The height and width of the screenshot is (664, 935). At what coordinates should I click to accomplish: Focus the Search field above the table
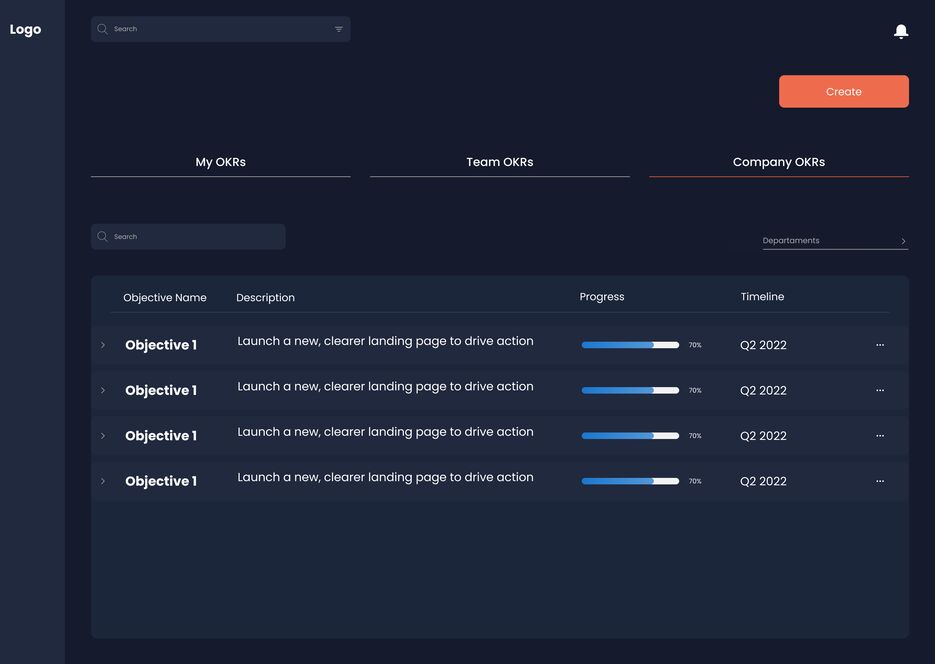188,237
